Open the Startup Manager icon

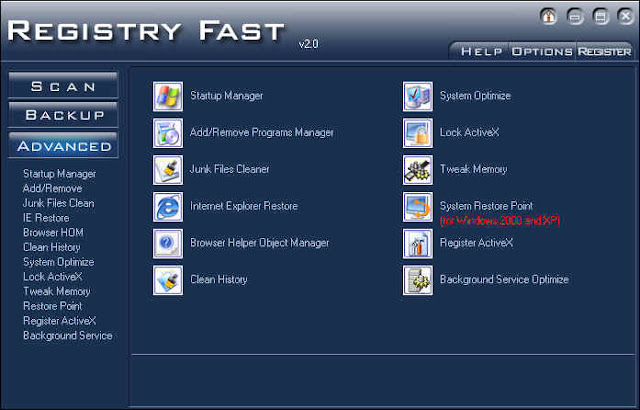168,96
